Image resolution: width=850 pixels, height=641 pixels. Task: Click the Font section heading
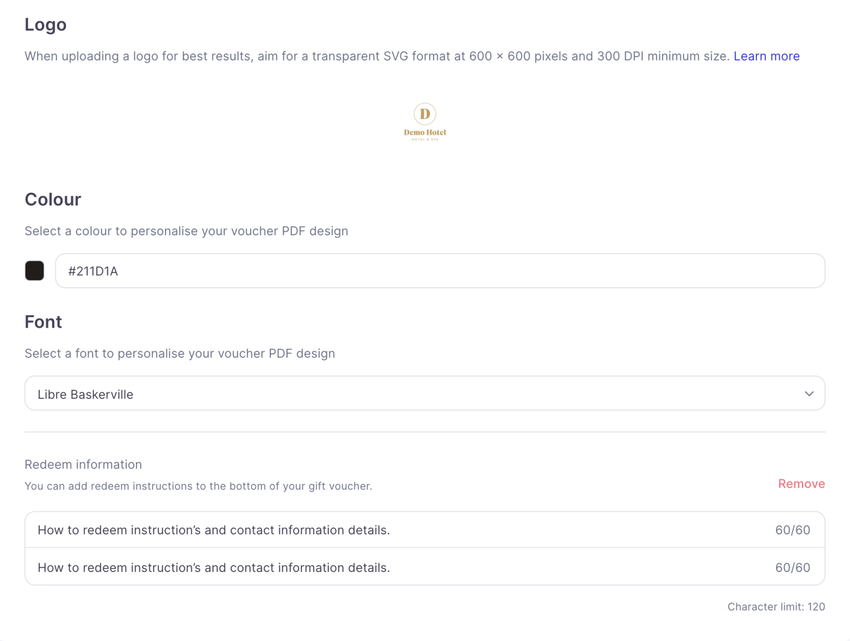(x=43, y=322)
